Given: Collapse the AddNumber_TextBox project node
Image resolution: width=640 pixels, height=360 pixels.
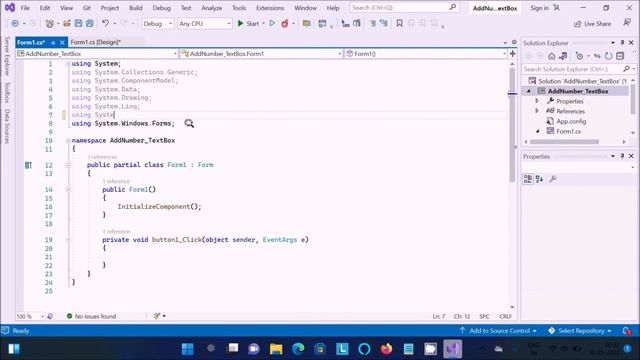Looking at the screenshot, I should (529, 91).
